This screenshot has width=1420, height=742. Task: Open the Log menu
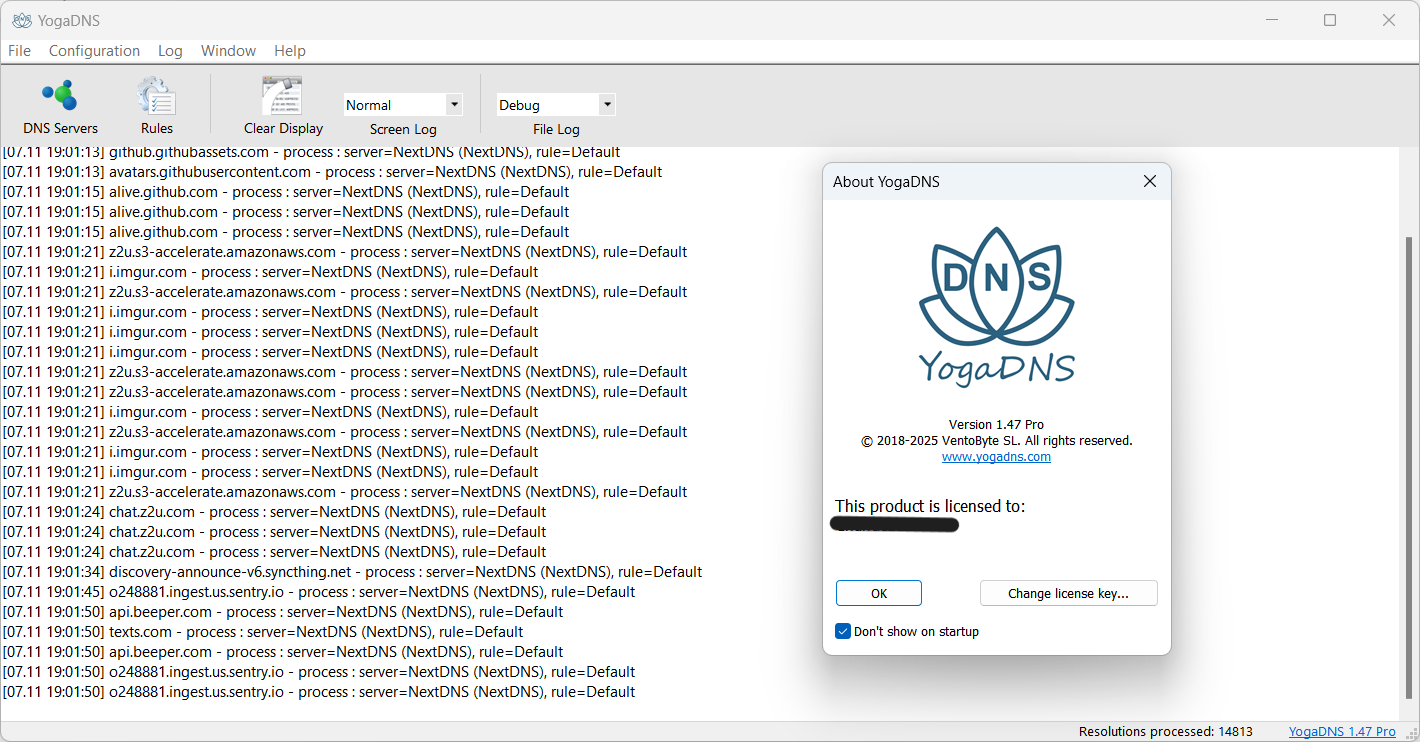(170, 51)
